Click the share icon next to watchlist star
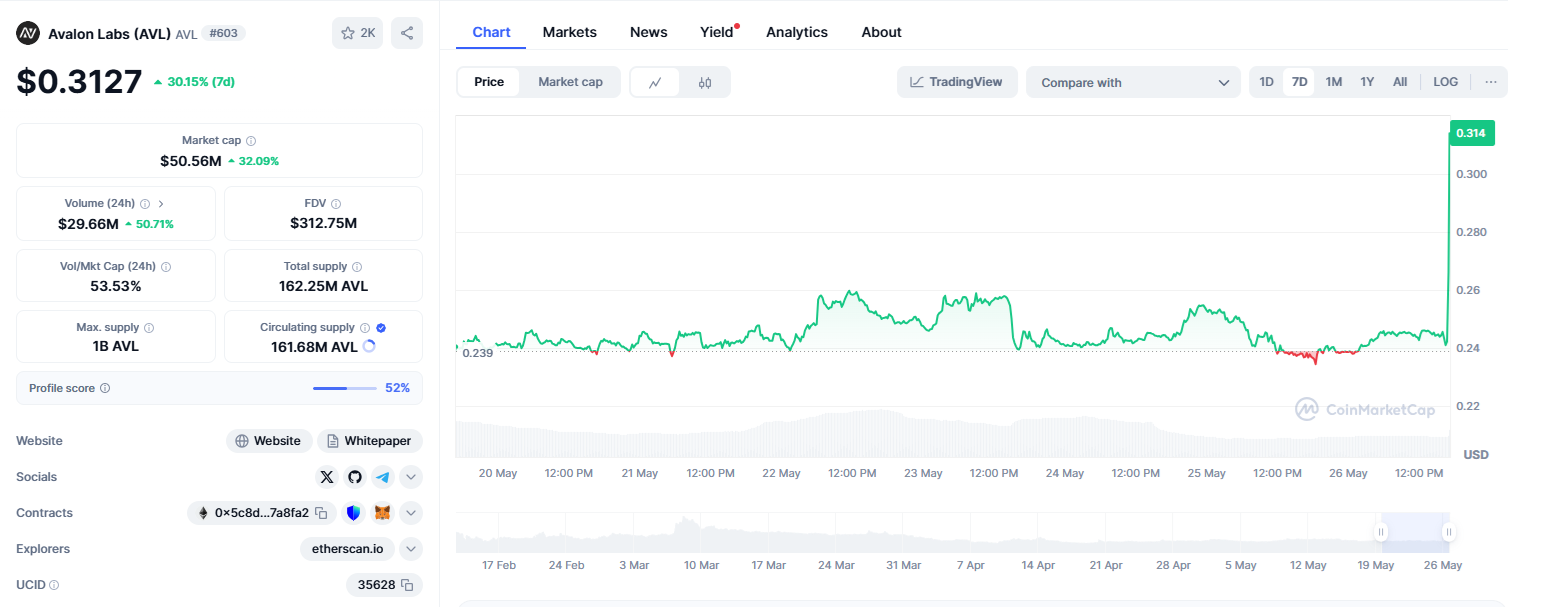 (407, 33)
